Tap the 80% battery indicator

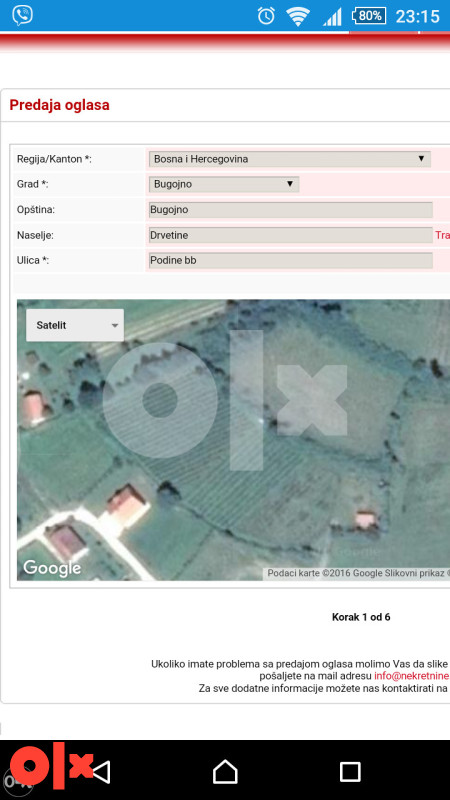pyautogui.click(x=368, y=16)
